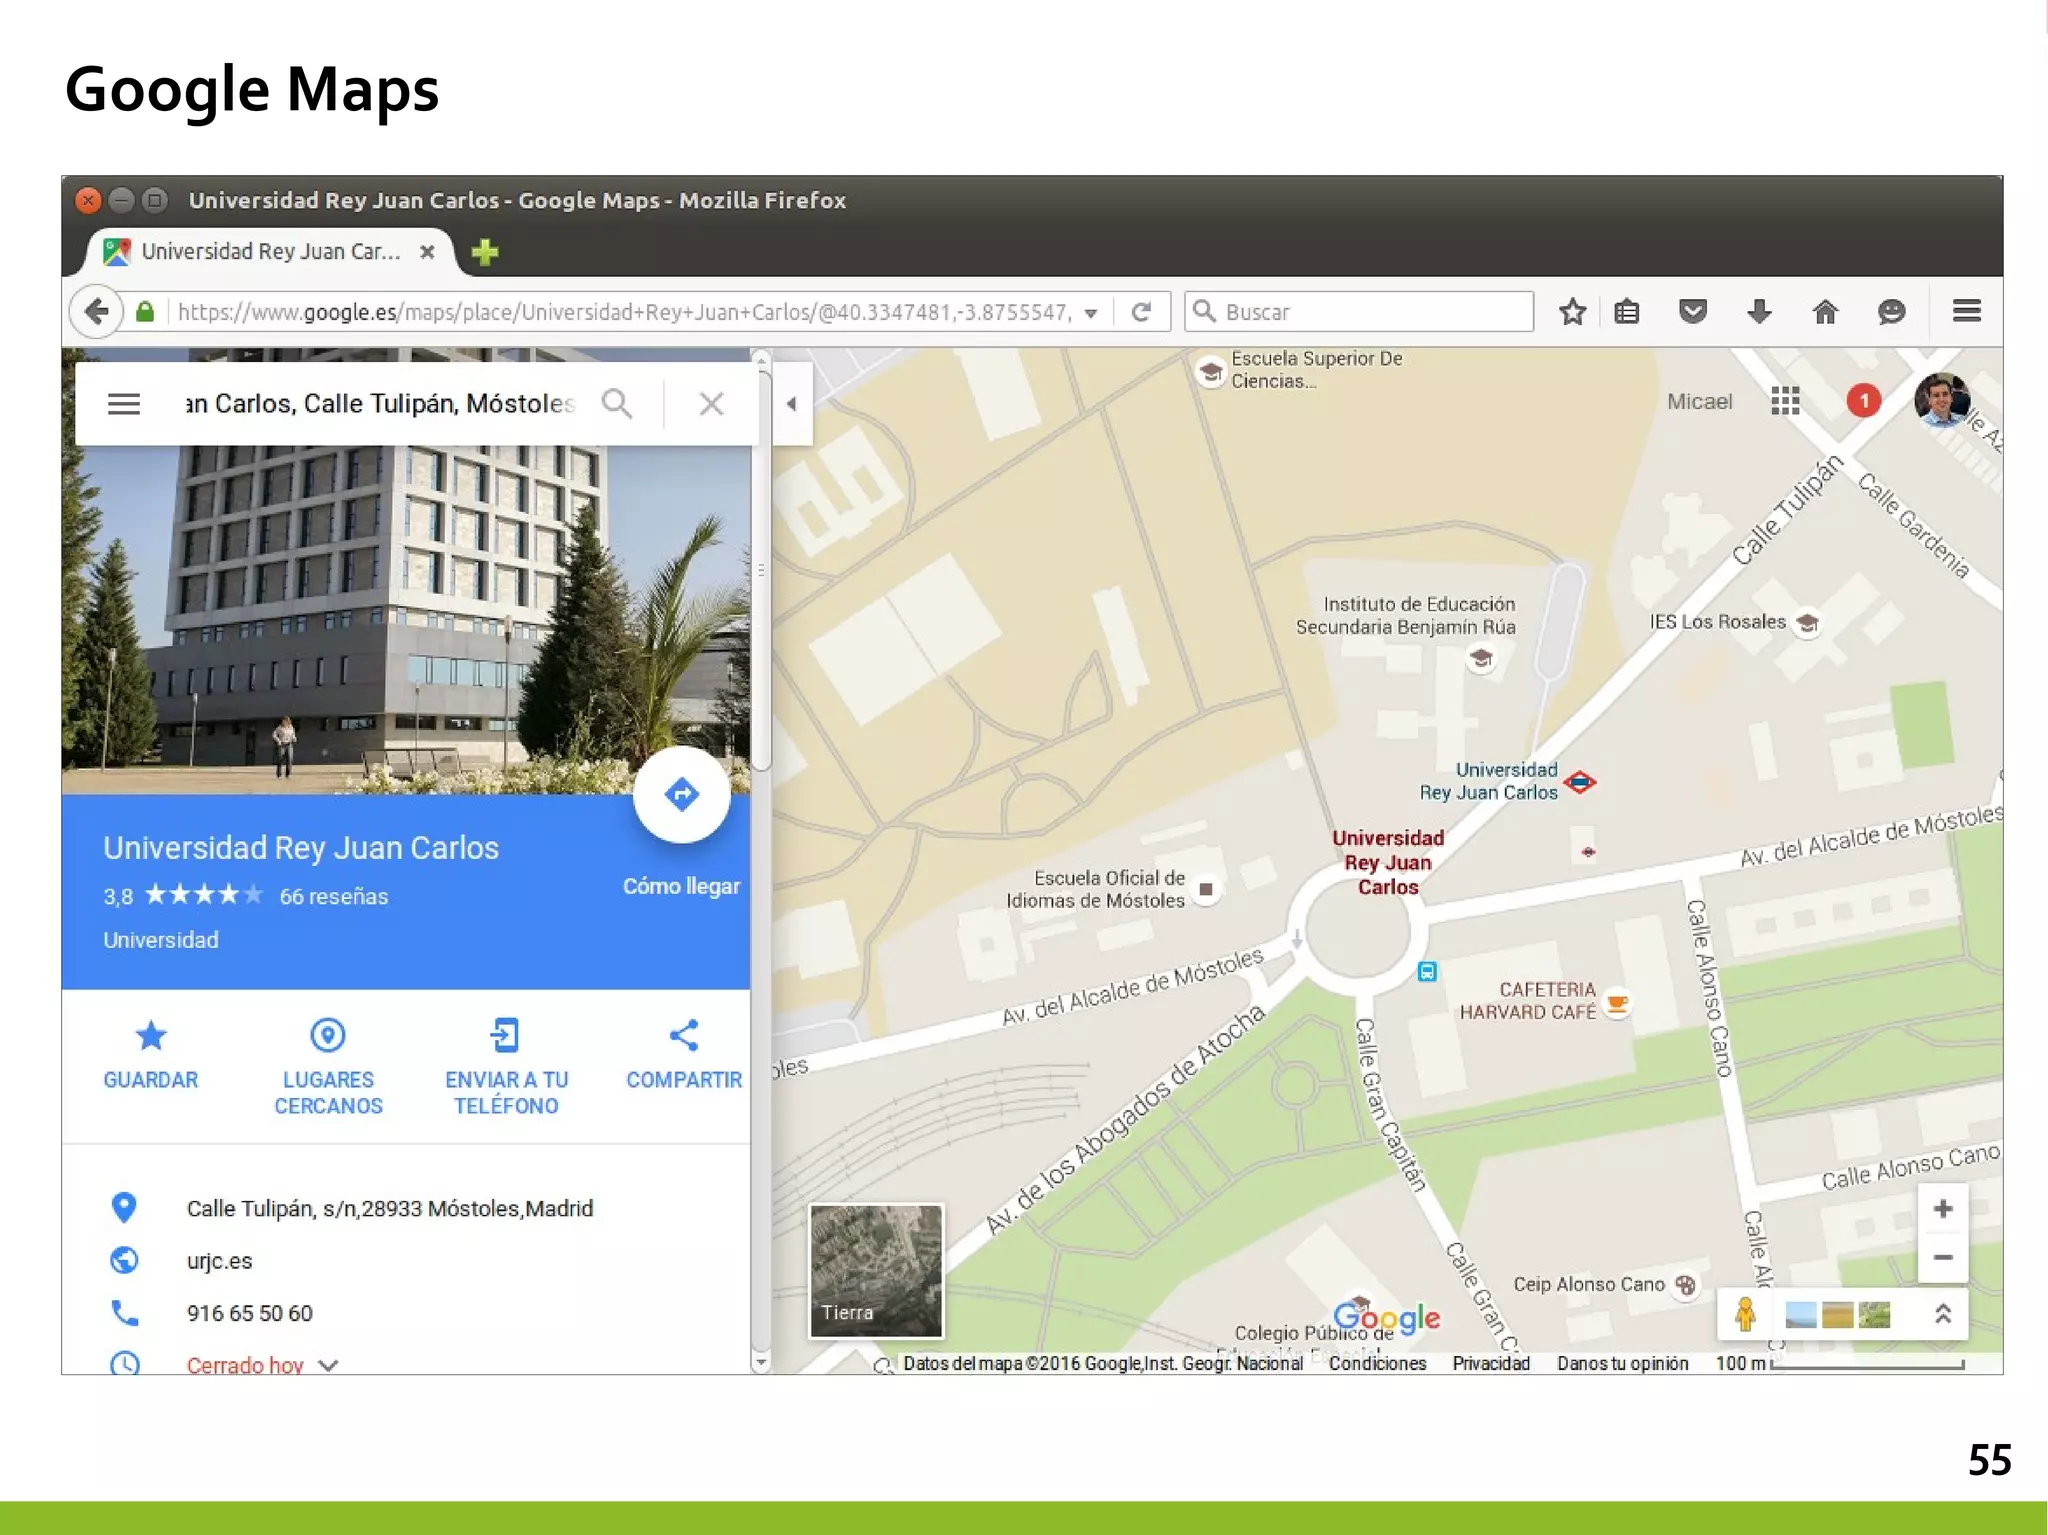Click LUGARES CERCANOS icon
Screen dimensions: 2048x1535
click(328, 1036)
